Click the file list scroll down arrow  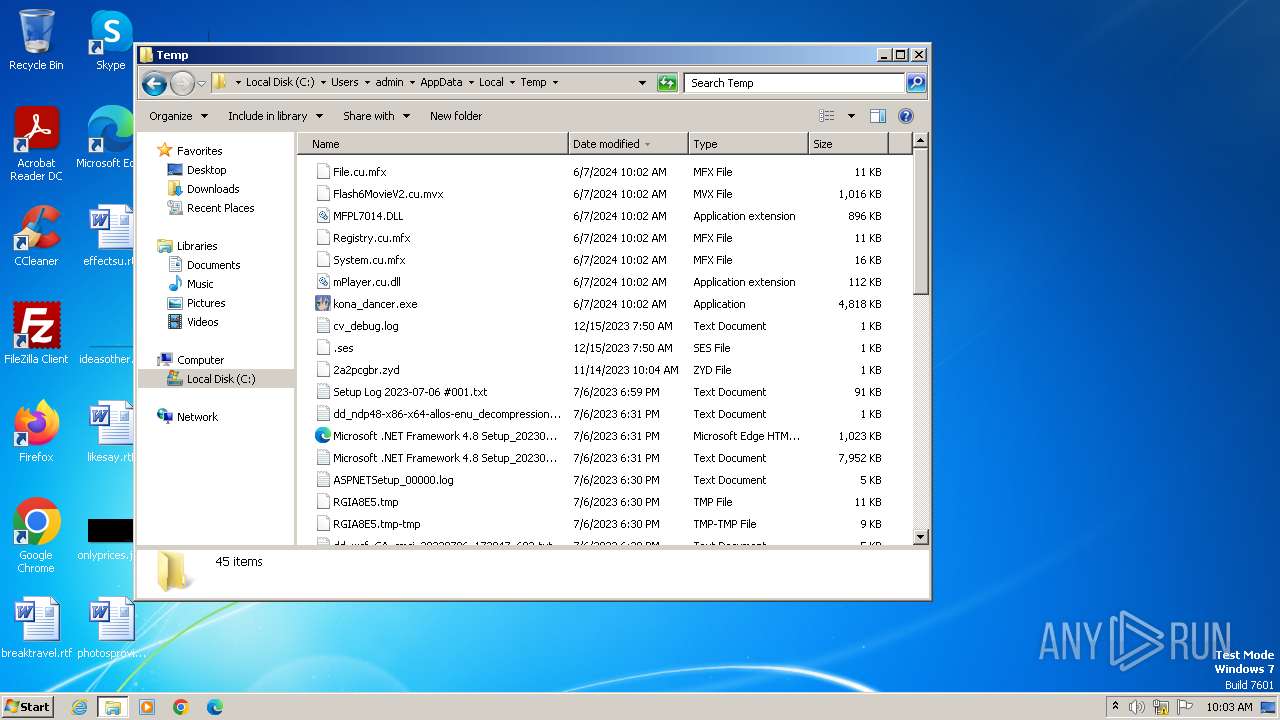click(x=921, y=538)
